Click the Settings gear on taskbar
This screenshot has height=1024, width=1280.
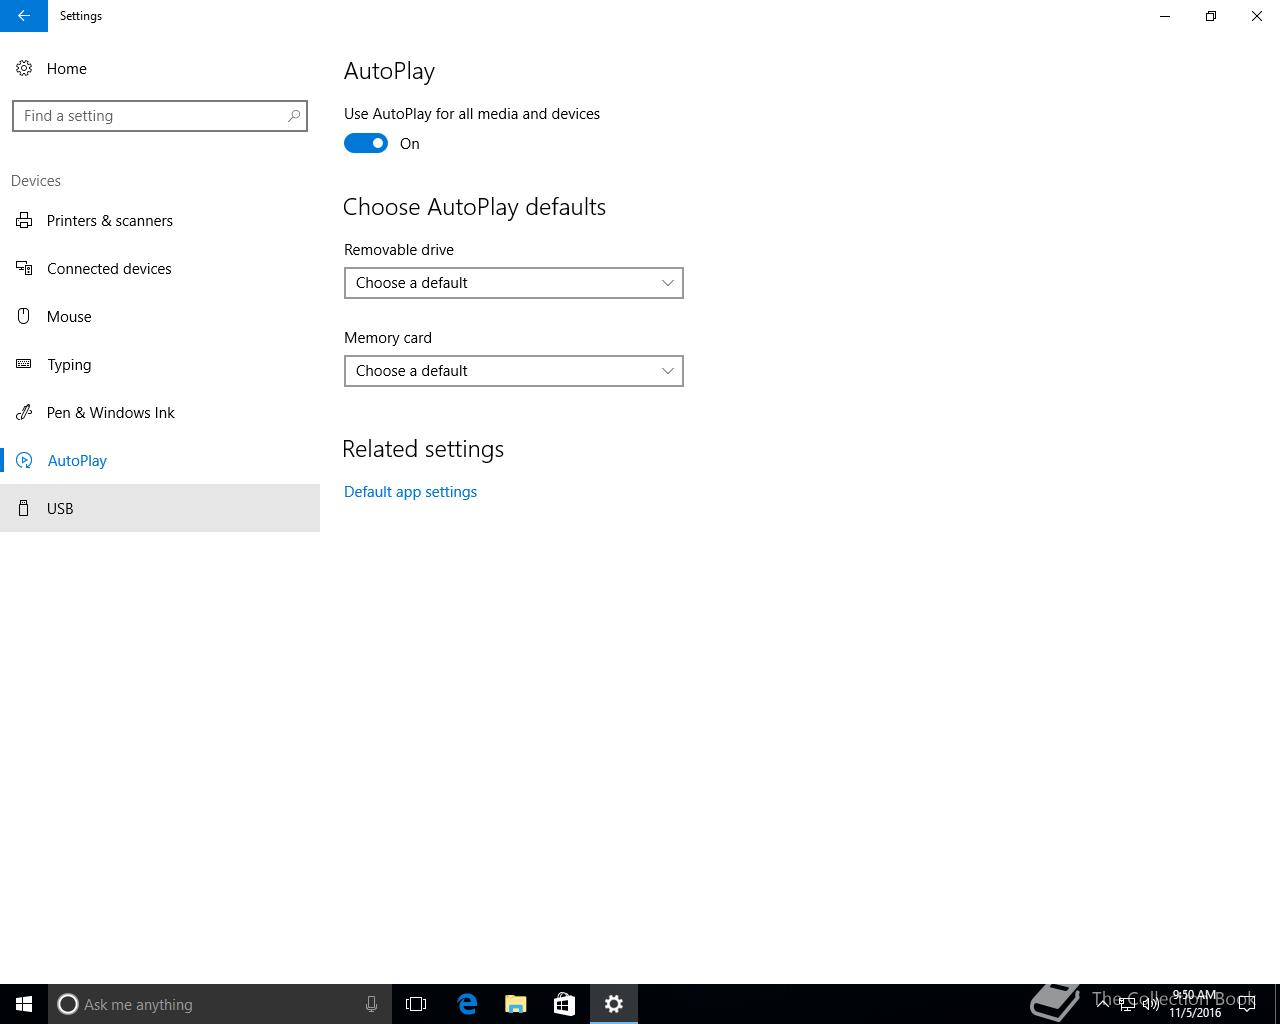614,1004
